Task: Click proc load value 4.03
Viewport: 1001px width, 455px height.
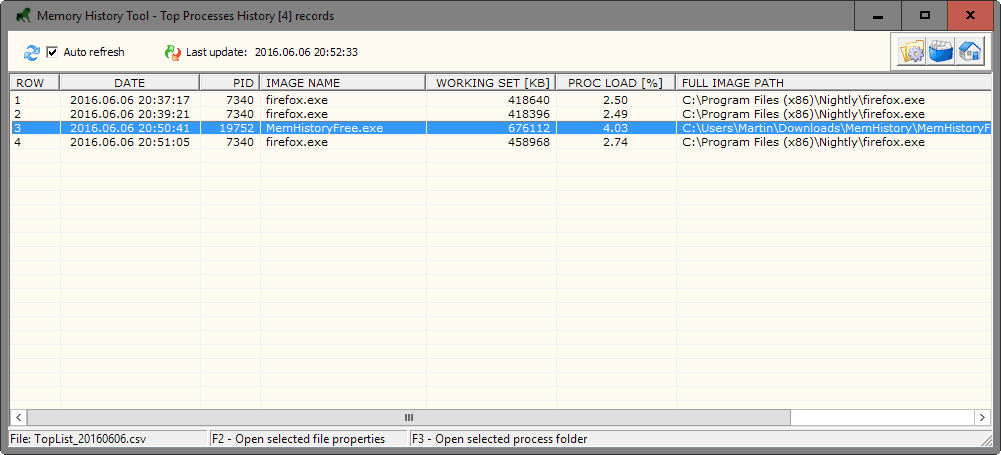Action: click(x=615, y=128)
